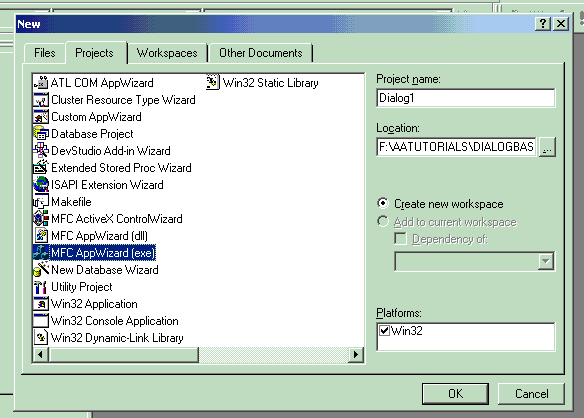Select the DevStudio Add-in Wizard icon
Viewport: 584px width, 418px height.
point(41,151)
